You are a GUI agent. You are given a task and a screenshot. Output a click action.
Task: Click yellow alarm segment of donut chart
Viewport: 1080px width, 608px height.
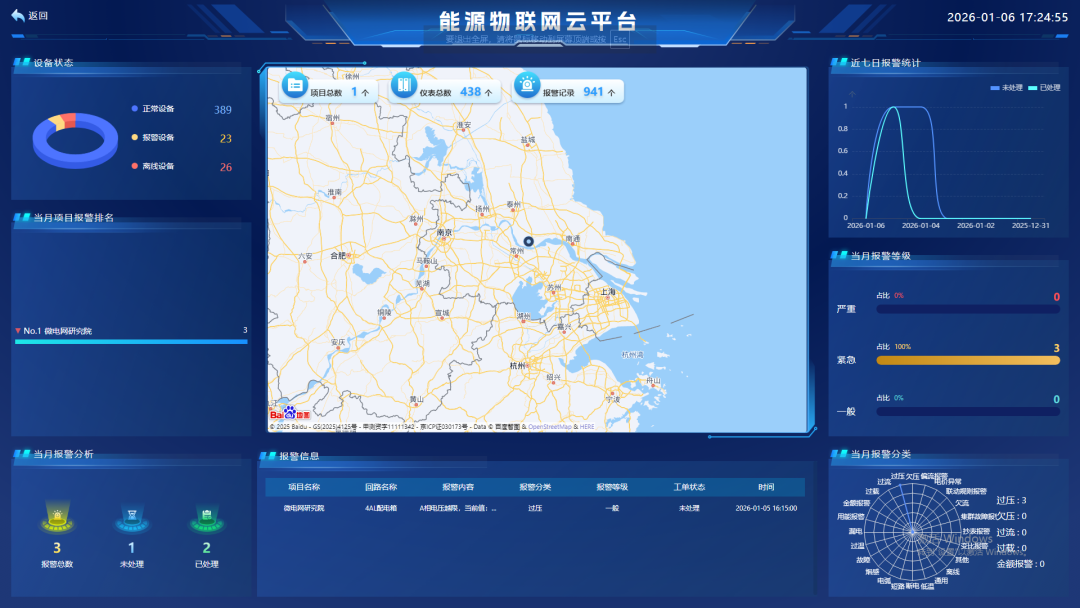click(56, 123)
